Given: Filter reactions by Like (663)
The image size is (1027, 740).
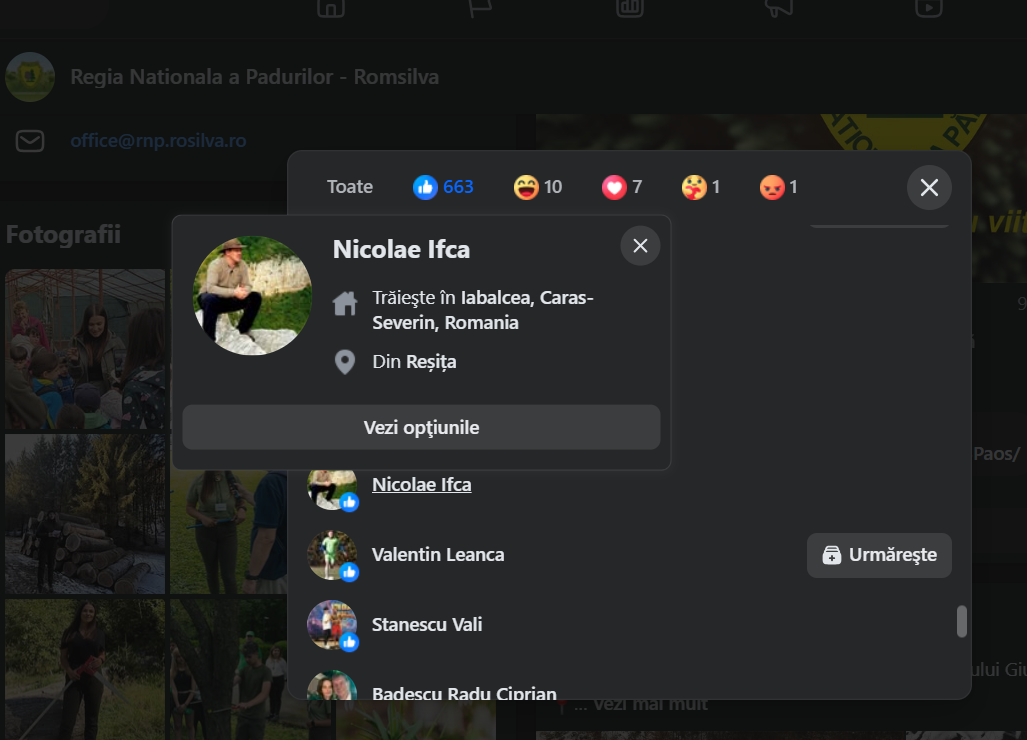Looking at the screenshot, I should 444,187.
